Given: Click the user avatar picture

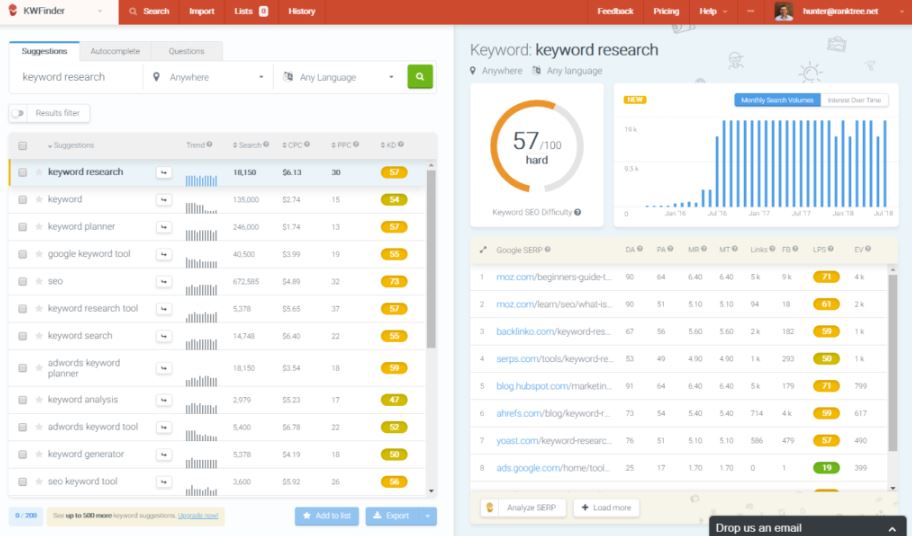Looking at the screenshot, I should (x=784, y=12).
